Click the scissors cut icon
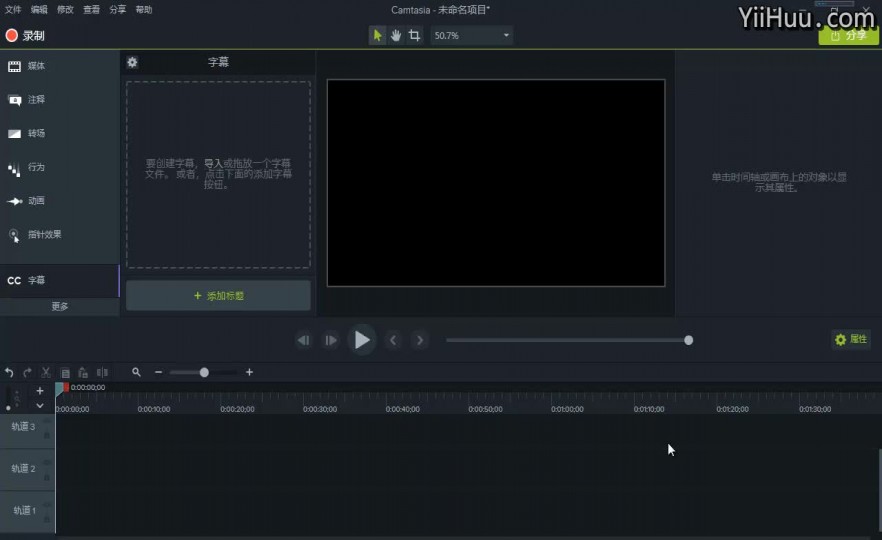This screenshot has height=540, width=882. pyautogui.click(x=46, y=372)
